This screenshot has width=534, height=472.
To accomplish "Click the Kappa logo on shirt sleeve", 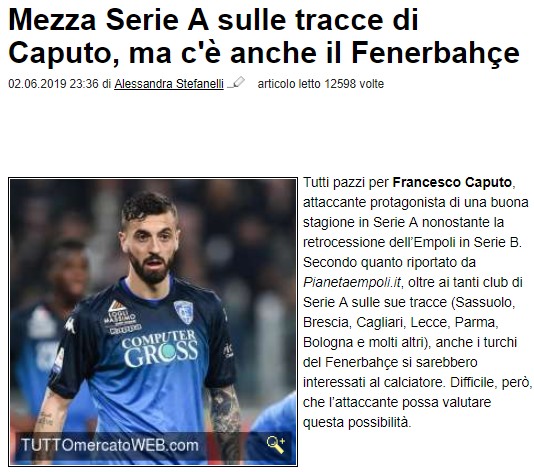I will [x=70, y=325].
